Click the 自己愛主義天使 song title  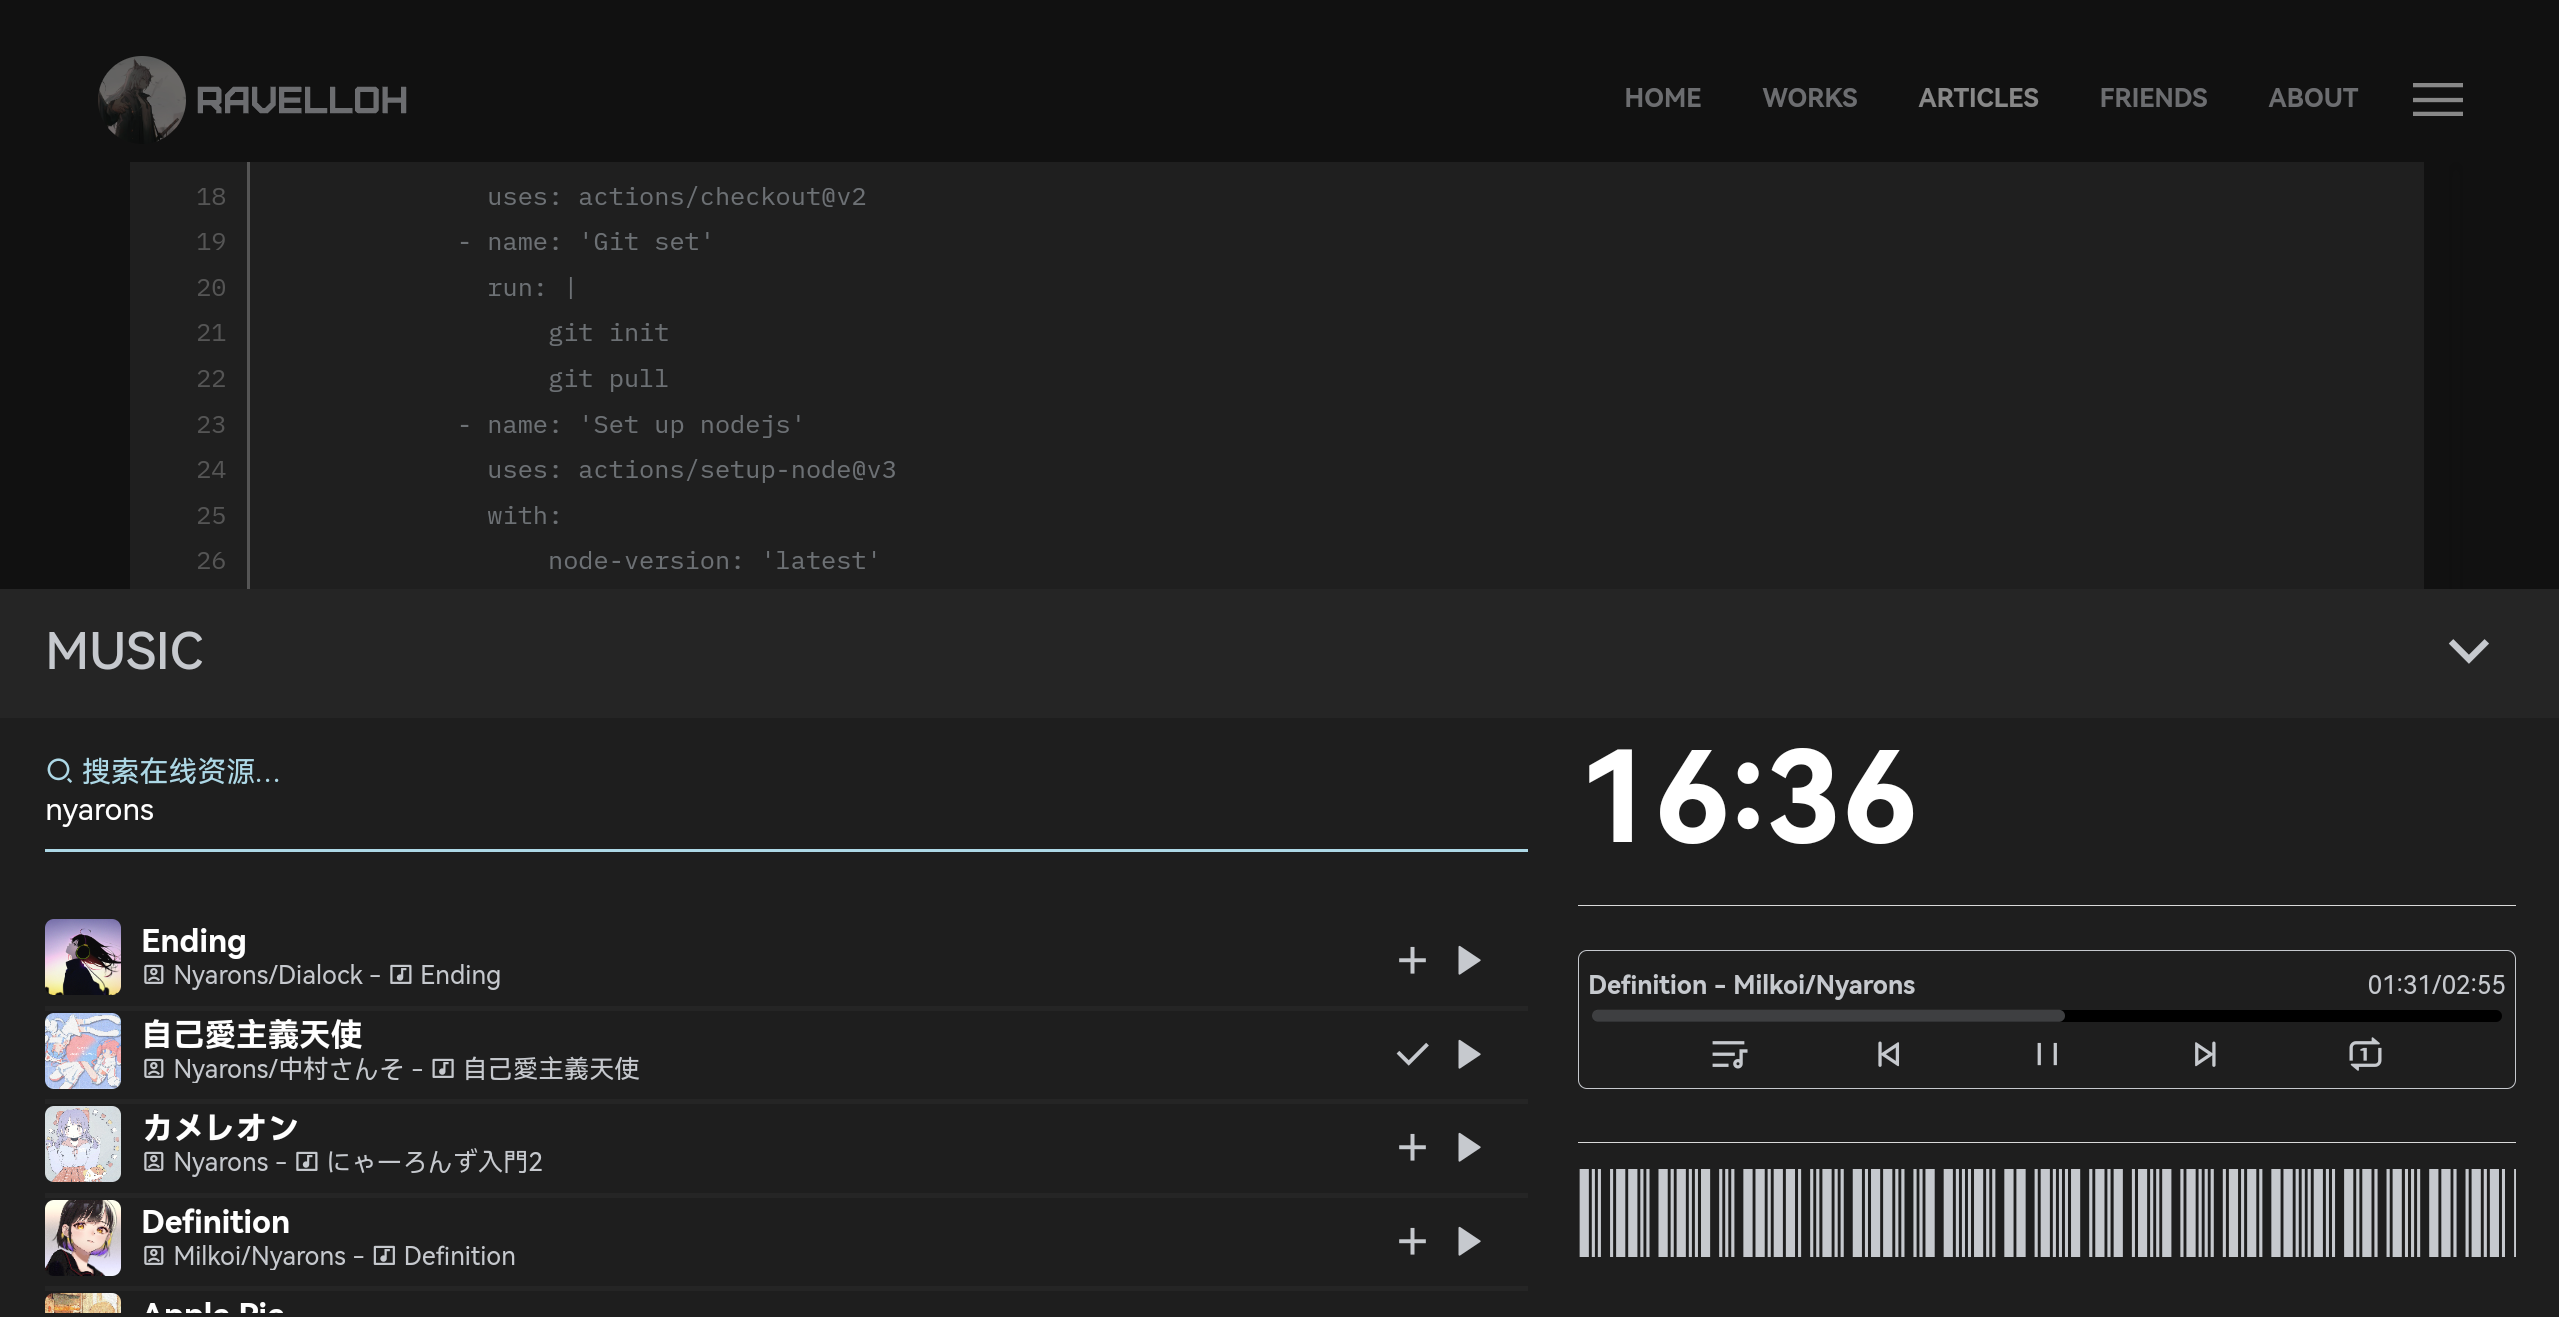point(252,1034)
